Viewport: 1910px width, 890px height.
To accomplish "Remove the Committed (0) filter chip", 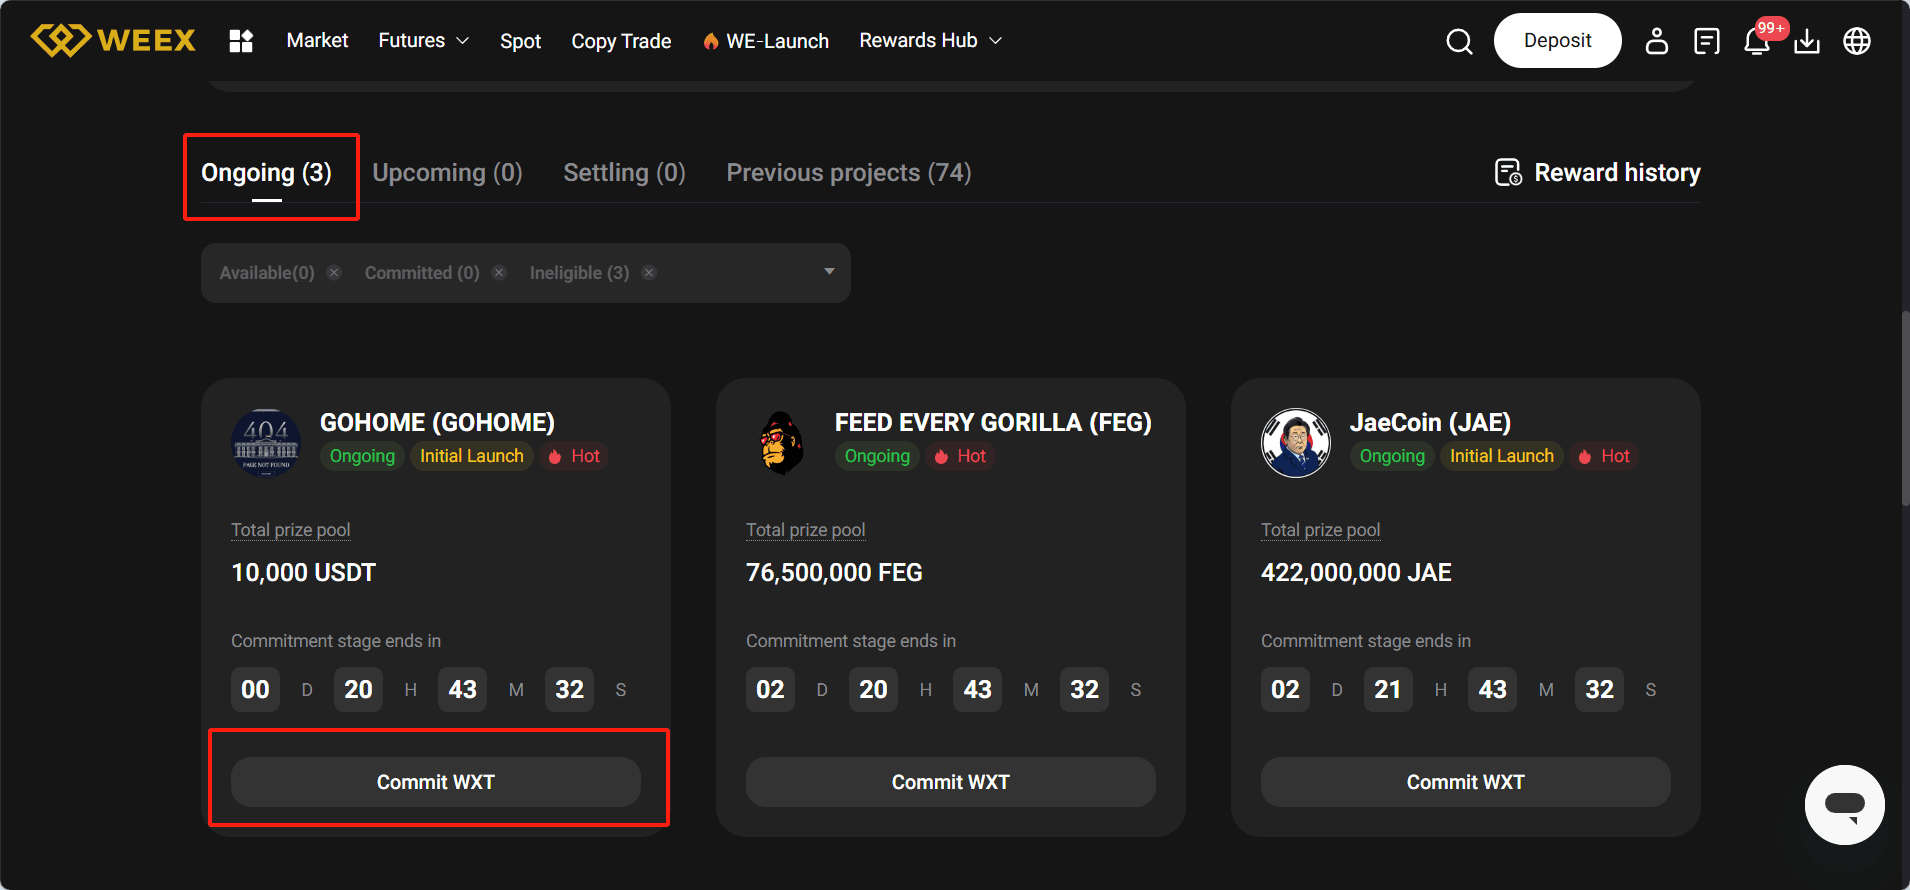I will click(x=499, y=273).
